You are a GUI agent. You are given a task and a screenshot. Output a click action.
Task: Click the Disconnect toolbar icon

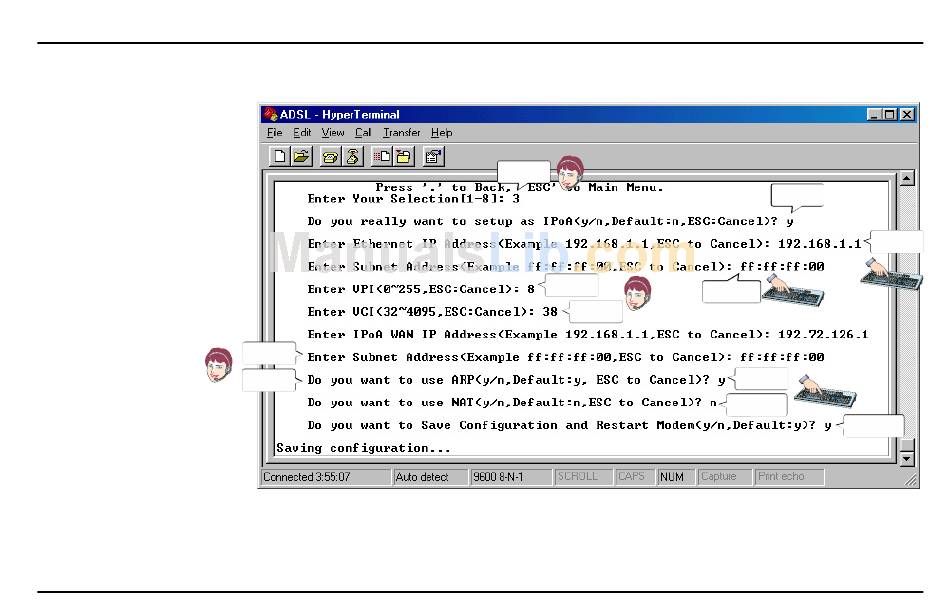click(352, 156)
